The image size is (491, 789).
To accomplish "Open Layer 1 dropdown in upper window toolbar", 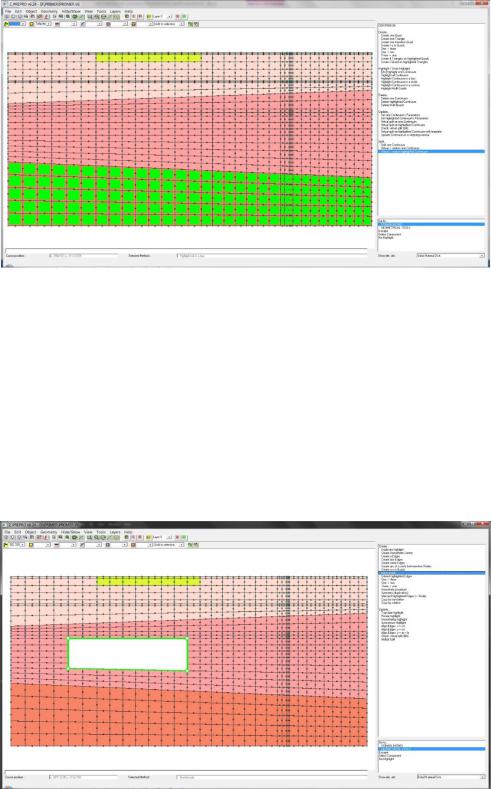I will (160, 17).
